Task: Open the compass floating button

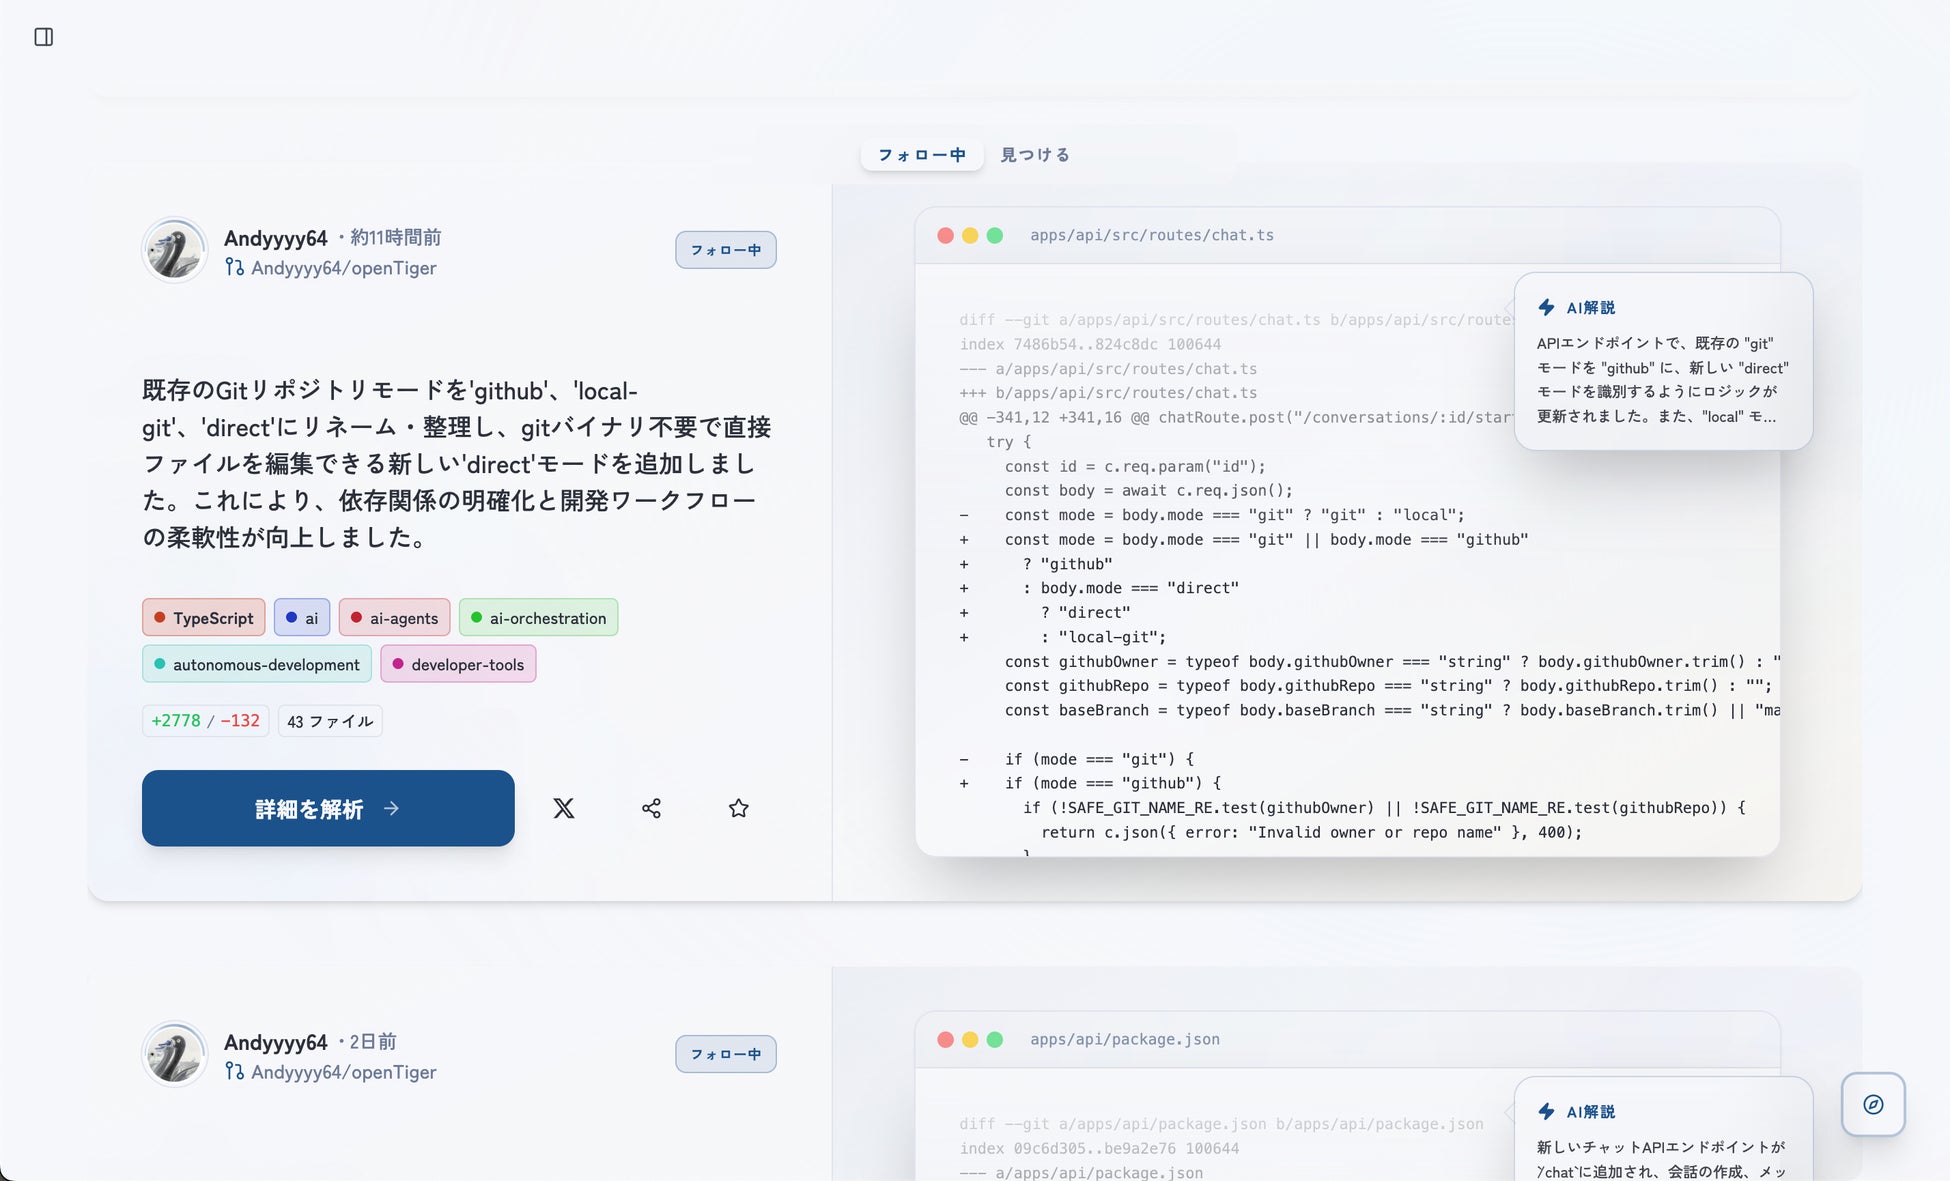Action: point(1872,1104)
